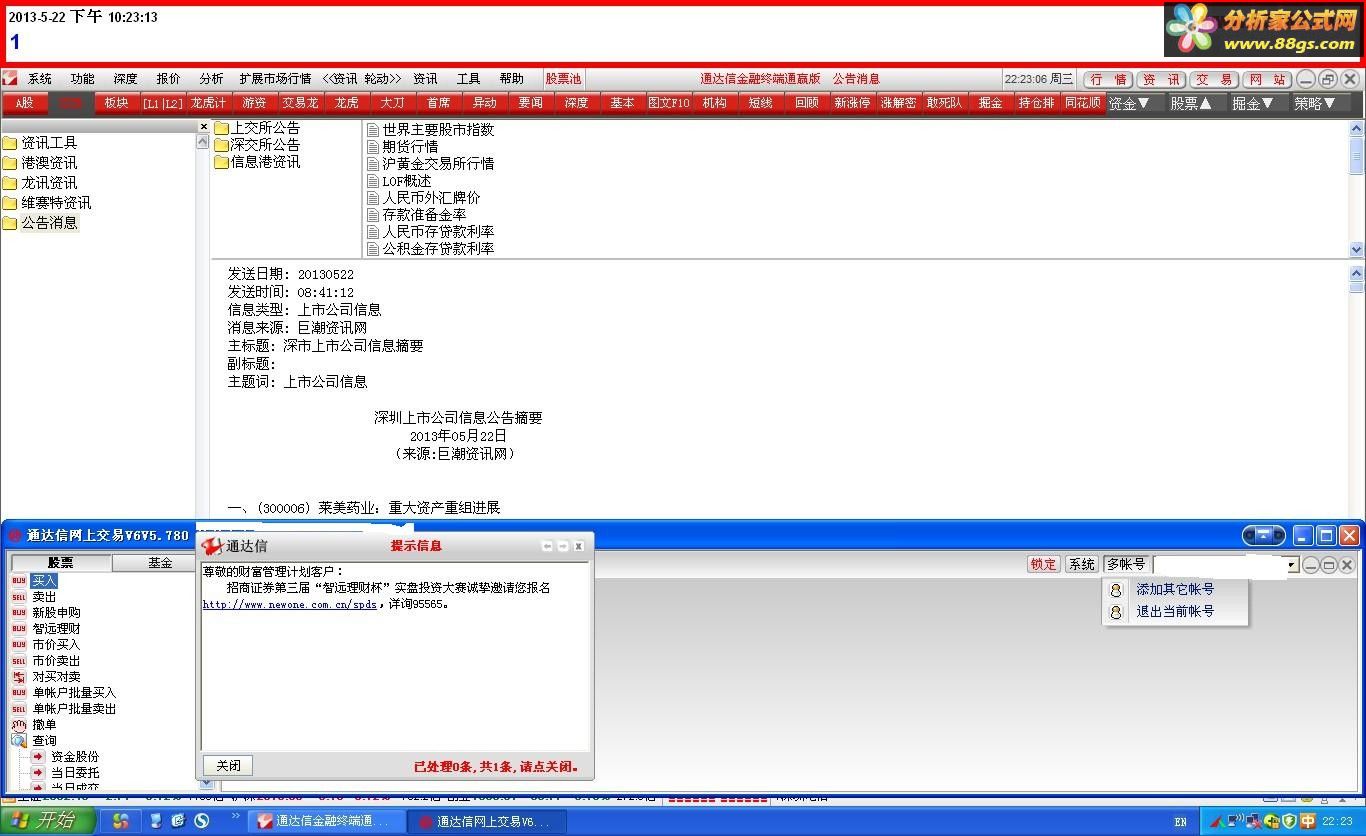Click the 股票池 label in menu bar
This screenshot has height=836, width=1366.
pos(563,79)
